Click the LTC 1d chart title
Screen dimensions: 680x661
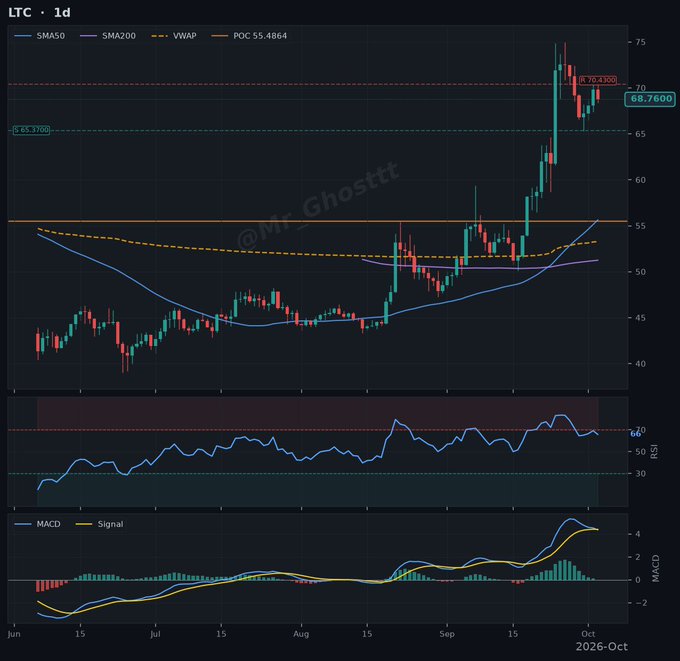point(39,13)
